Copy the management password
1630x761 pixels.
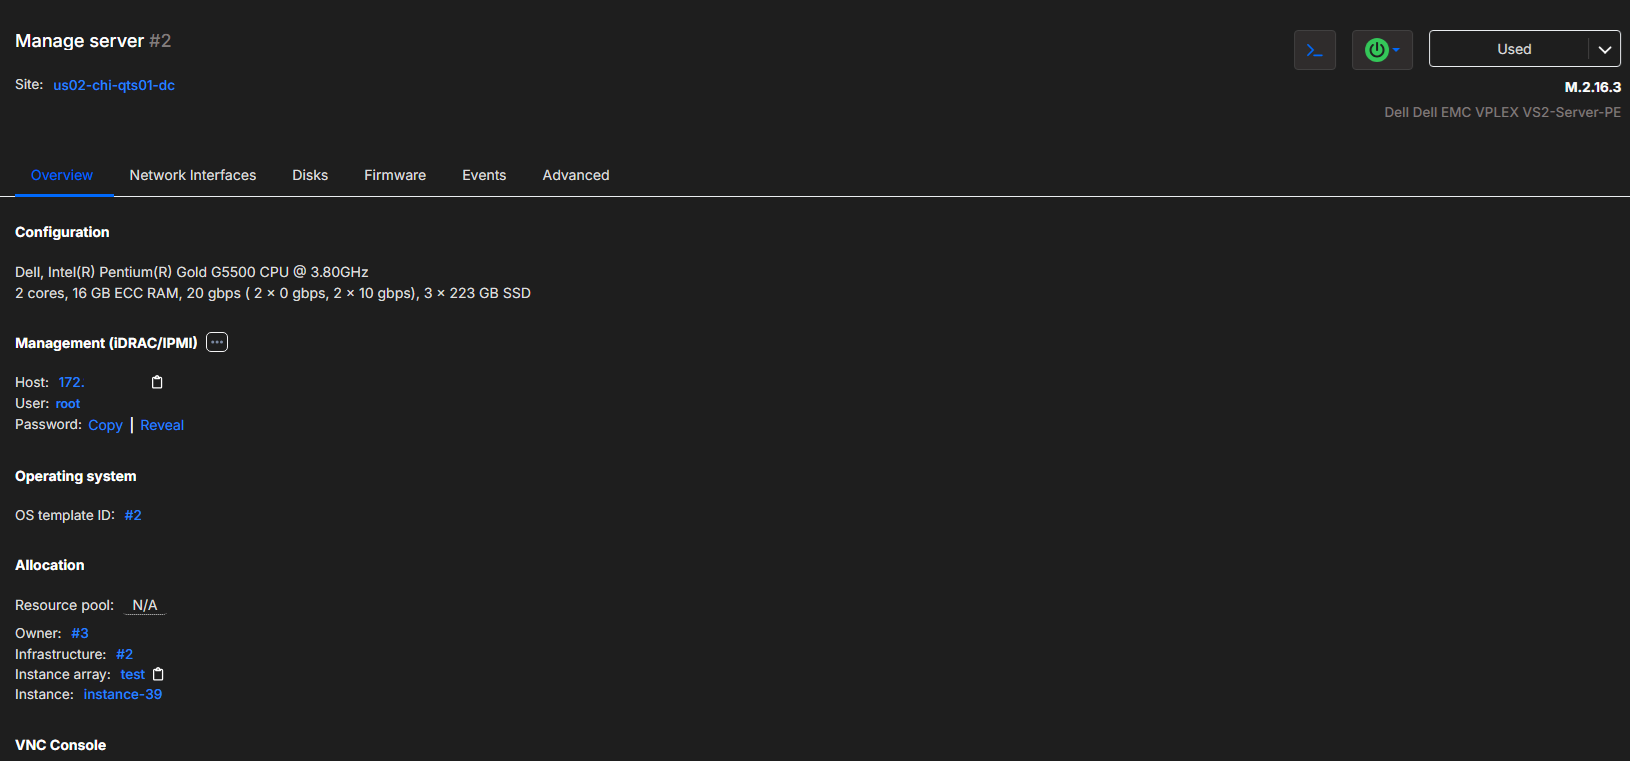(105, 425)
